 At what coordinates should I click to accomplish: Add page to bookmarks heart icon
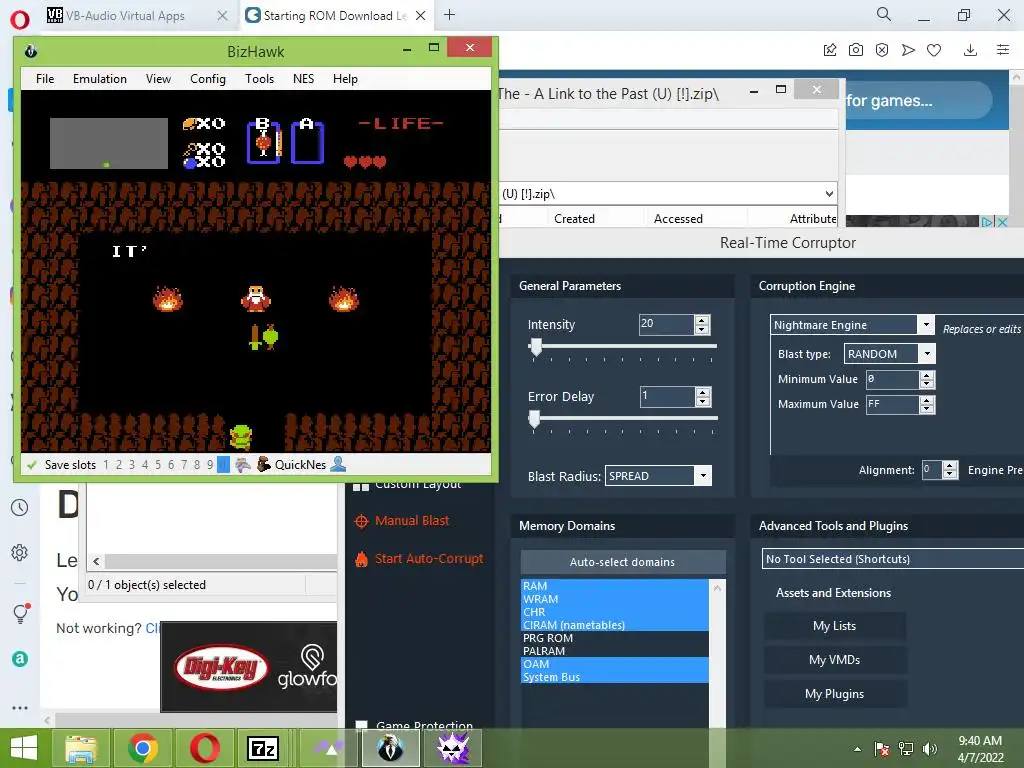click(x=934, y=50)
